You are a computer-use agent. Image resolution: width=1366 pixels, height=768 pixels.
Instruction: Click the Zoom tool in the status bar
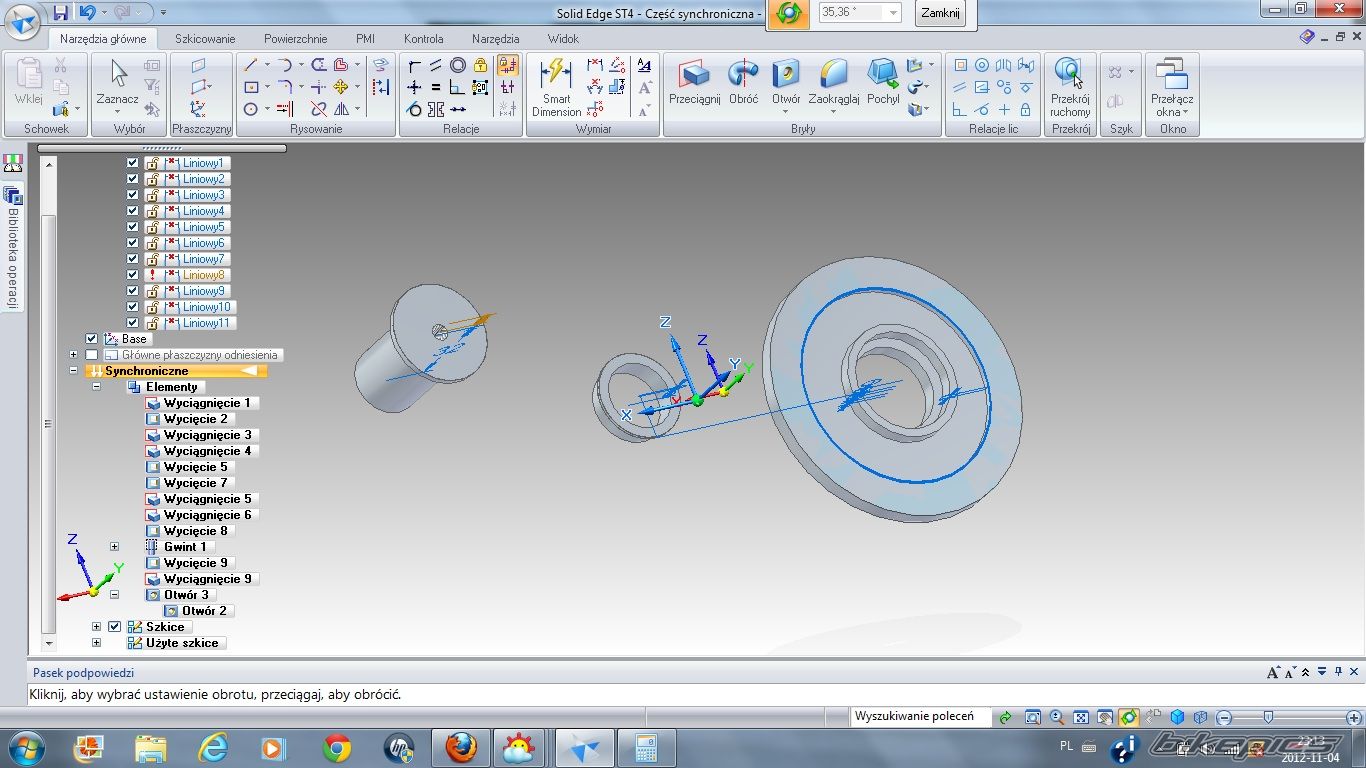click(x=1057, y=717)
